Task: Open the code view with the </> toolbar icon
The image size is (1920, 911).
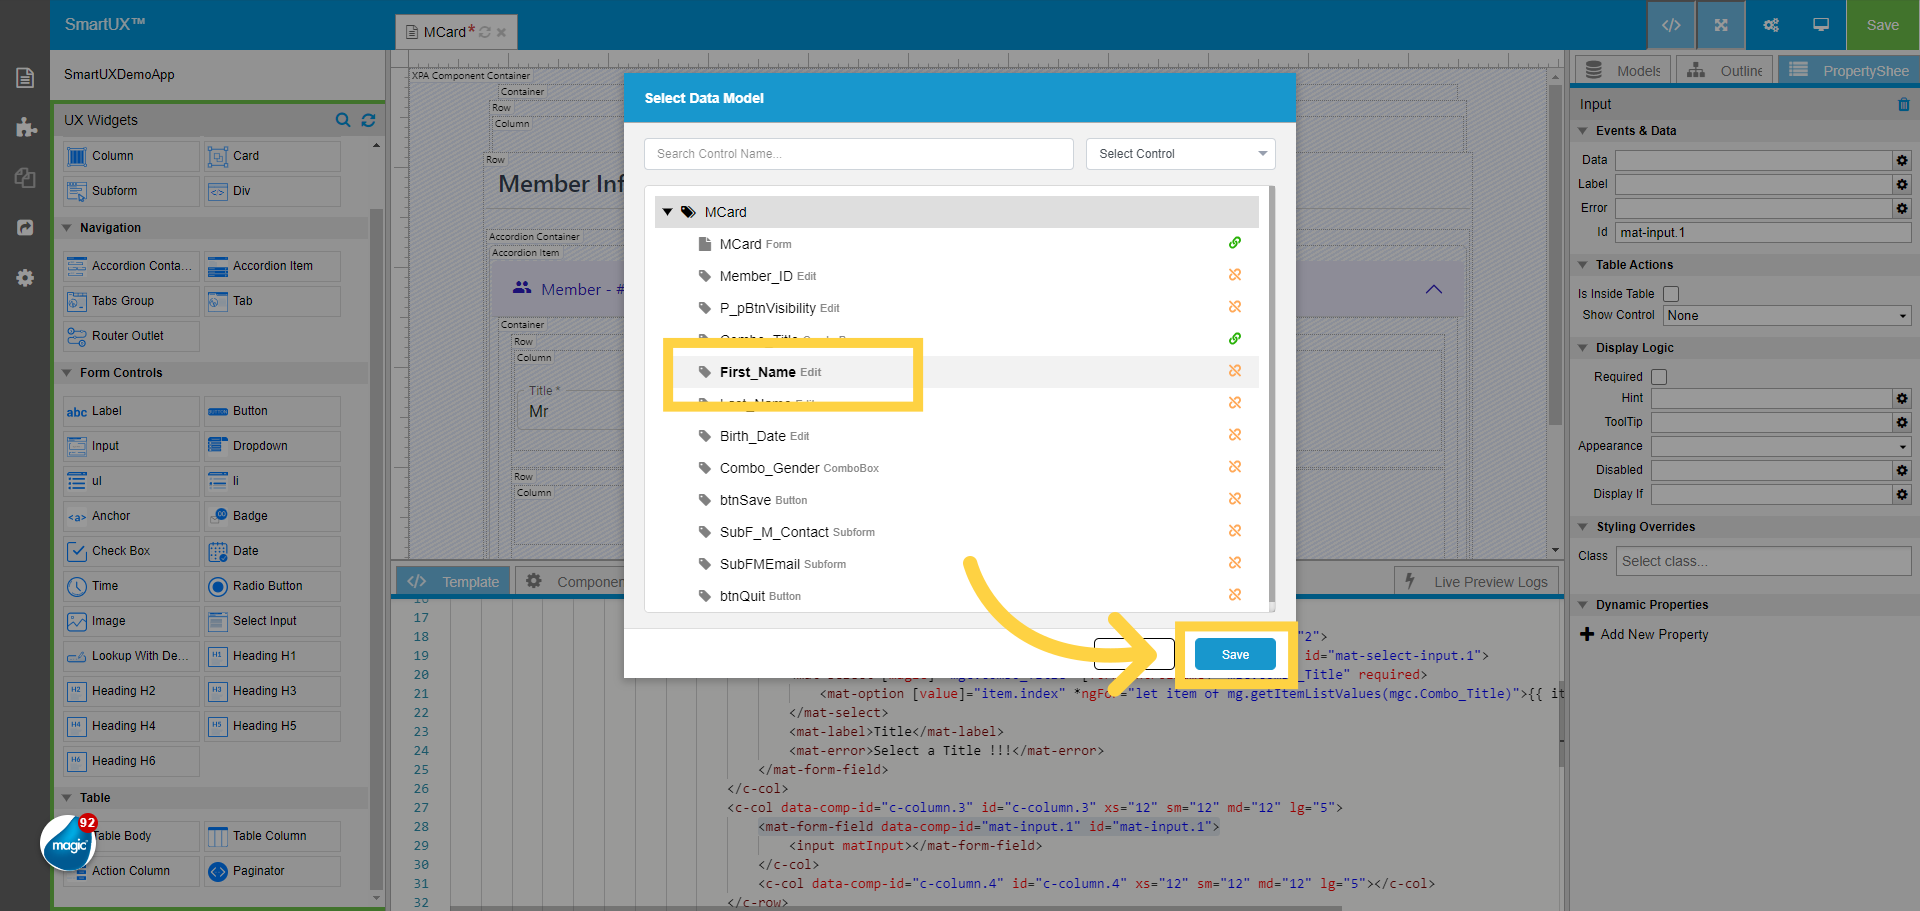Action: (1671, 25)
